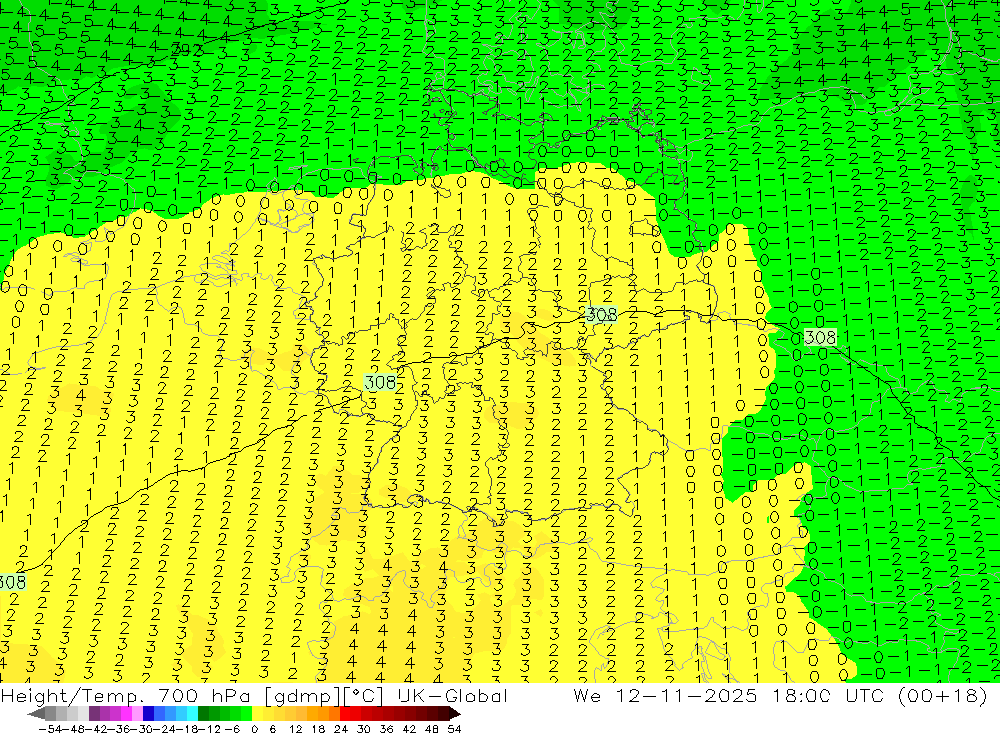Click the "-6" legend value
Screen dimensions: 1000x733
tap(232, 729)
